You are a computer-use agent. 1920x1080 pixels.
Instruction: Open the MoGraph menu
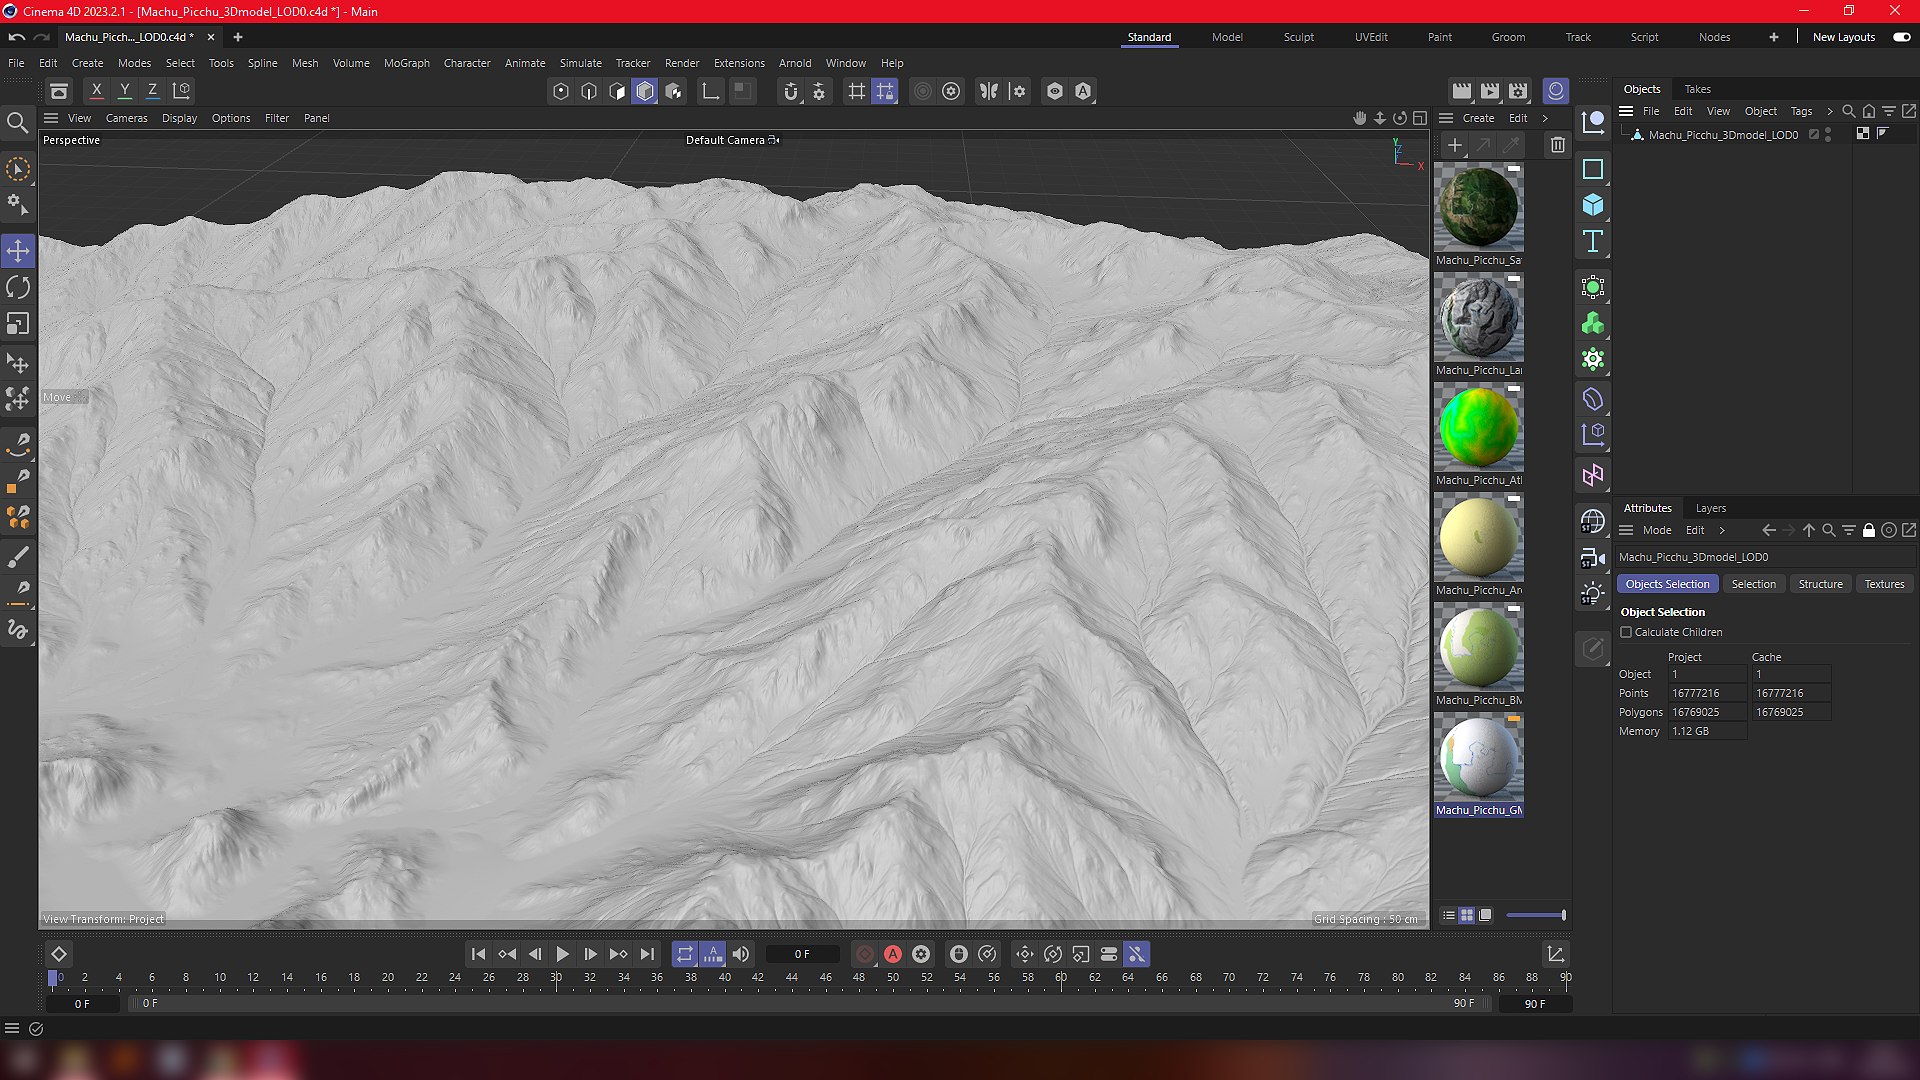pyautogui.click(x=407, y=63)
